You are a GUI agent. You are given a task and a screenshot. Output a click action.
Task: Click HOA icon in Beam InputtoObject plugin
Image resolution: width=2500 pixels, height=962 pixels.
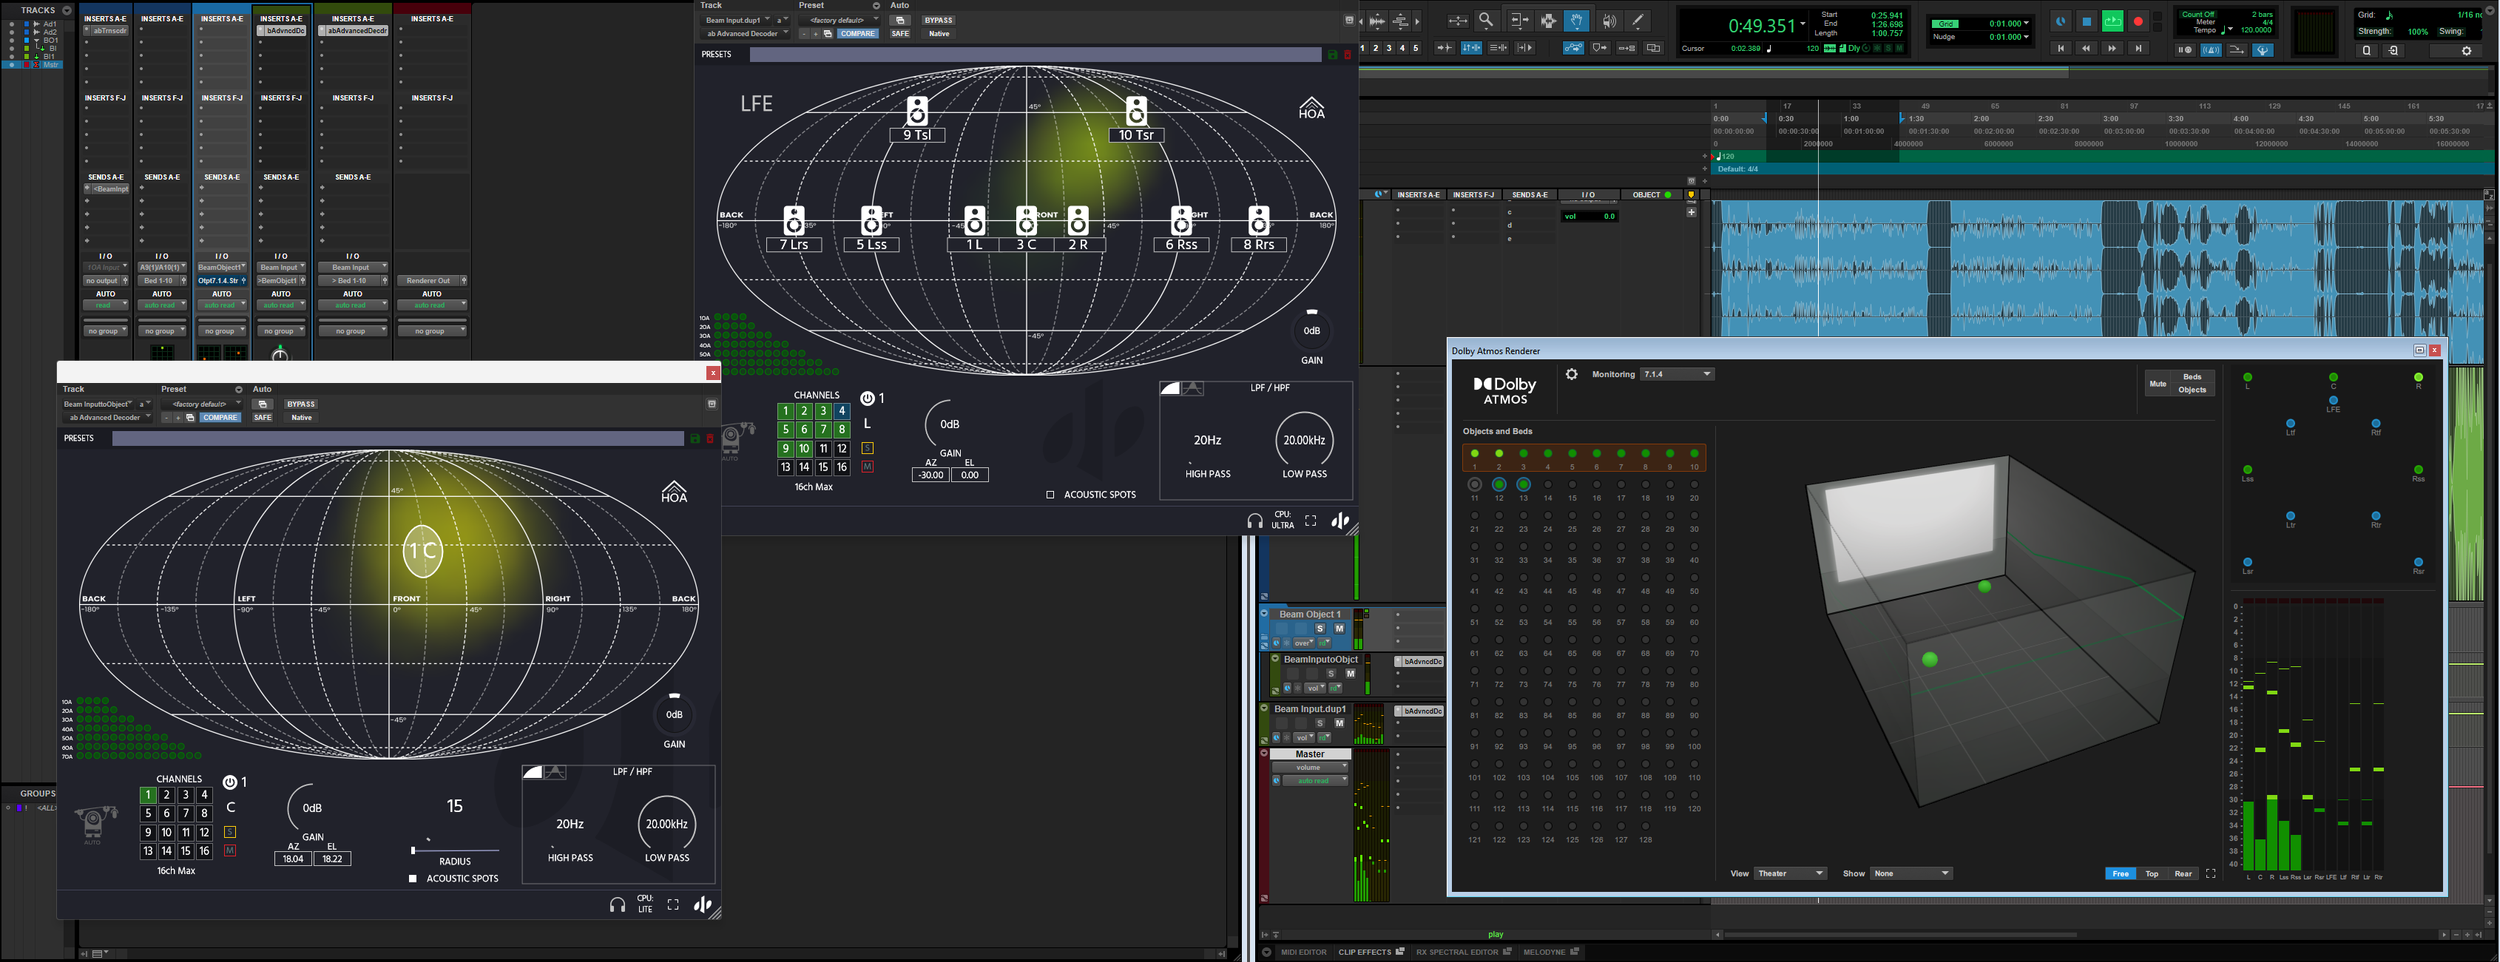tap(674, 491)
